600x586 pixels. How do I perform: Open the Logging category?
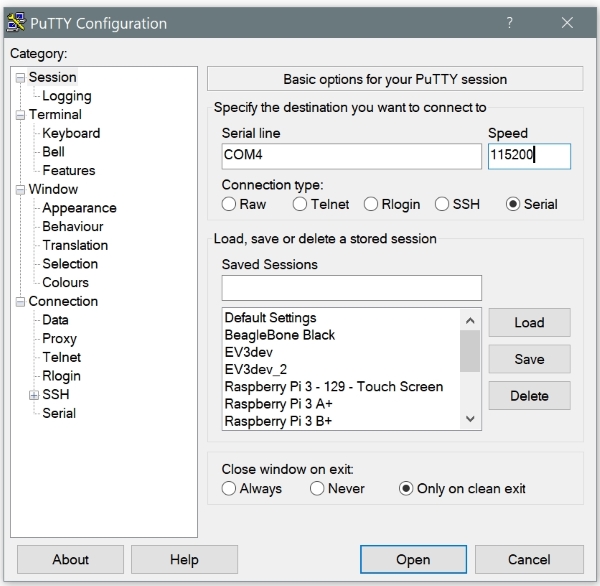(67, 96)
